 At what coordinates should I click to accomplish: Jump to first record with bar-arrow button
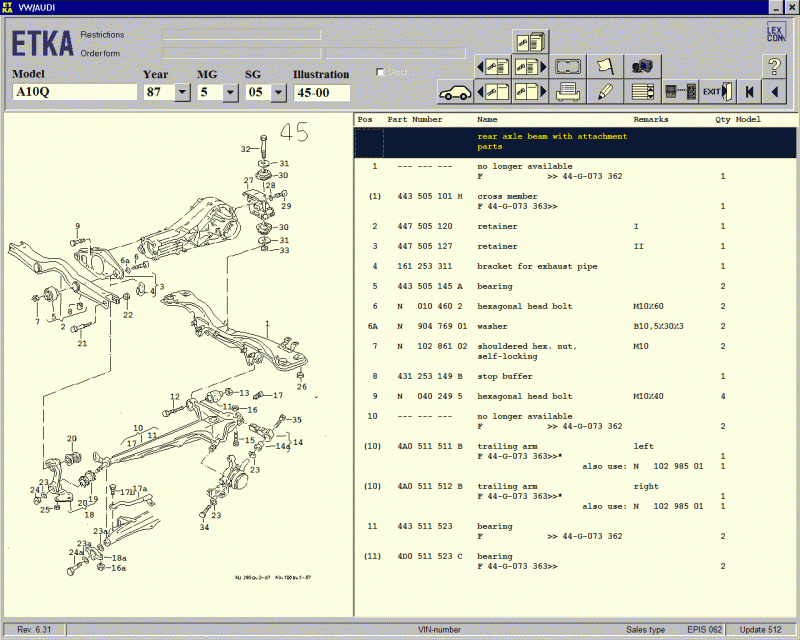point(748,92)
